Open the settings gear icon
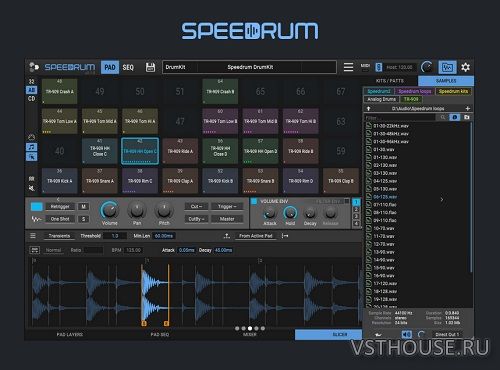Screen dimensions: 500x370 (x=465, y=67)
